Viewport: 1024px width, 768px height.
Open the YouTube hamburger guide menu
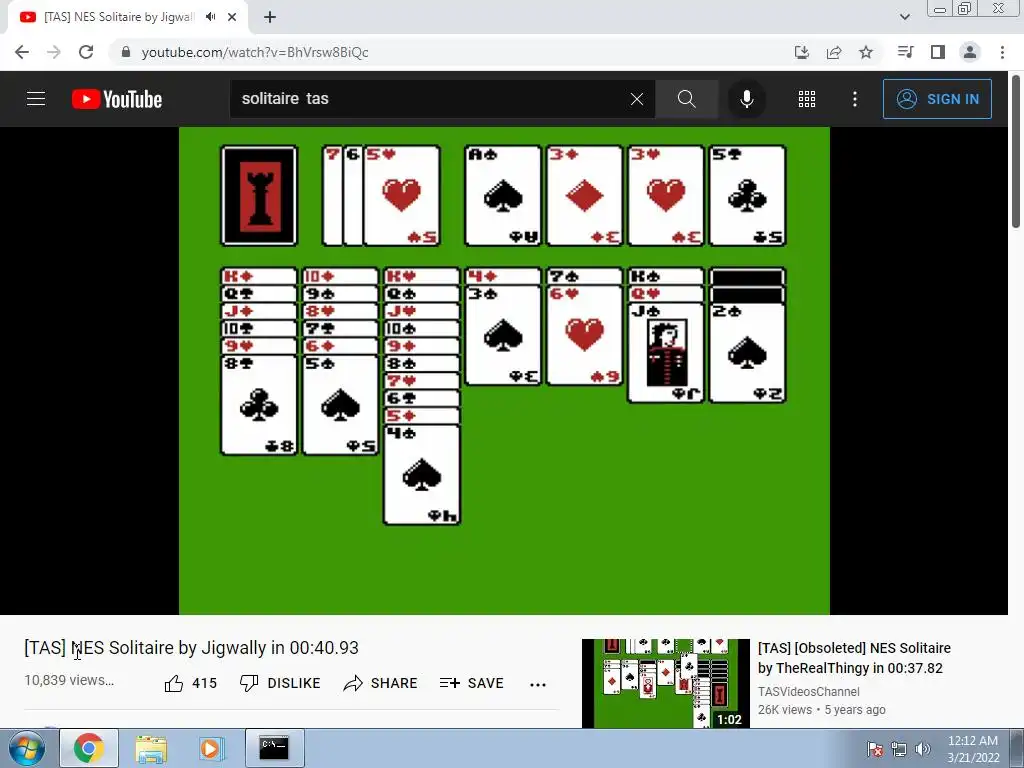click(x=36, y=99)
